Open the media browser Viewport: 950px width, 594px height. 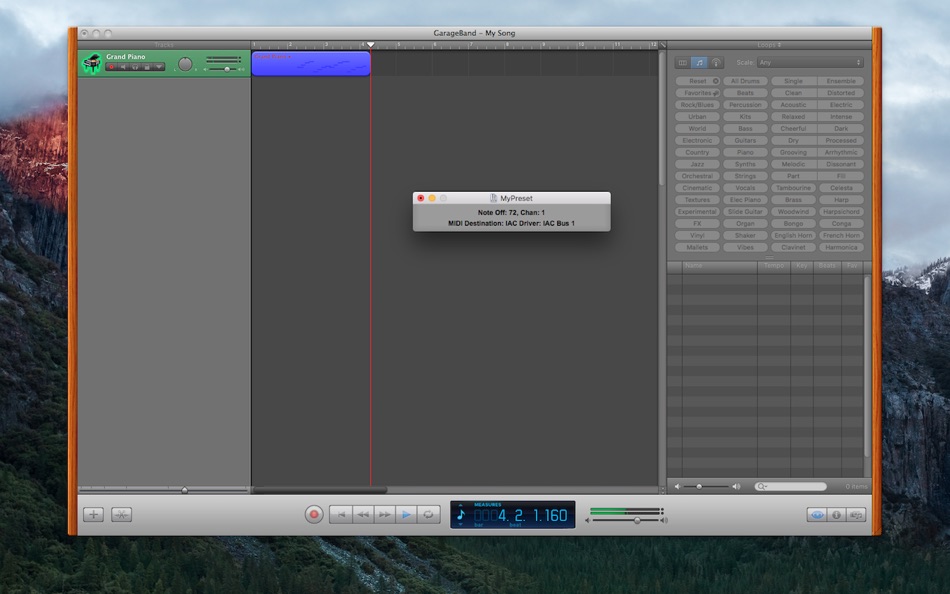click(855, 515)
